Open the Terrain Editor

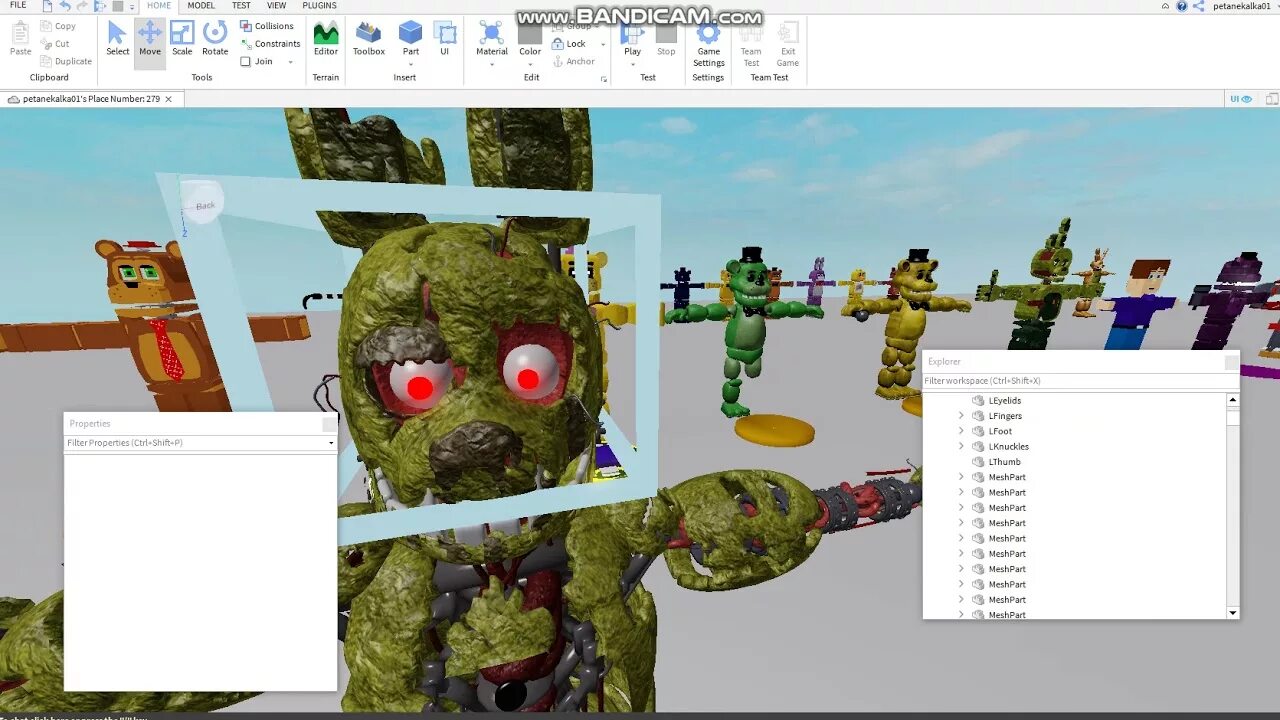[x=326, y=39]
